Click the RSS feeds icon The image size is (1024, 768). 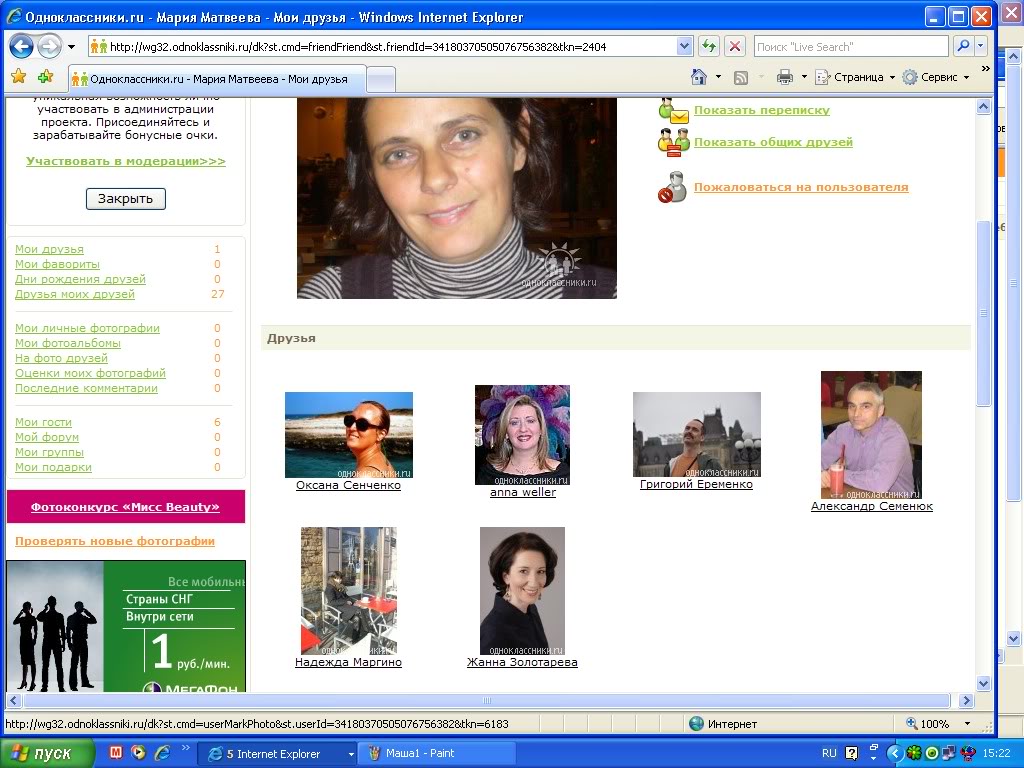tap(741, 77)
